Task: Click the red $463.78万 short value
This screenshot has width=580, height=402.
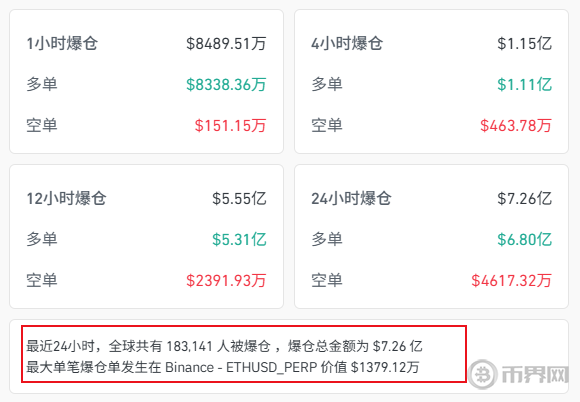Action: tap(516, 125)
